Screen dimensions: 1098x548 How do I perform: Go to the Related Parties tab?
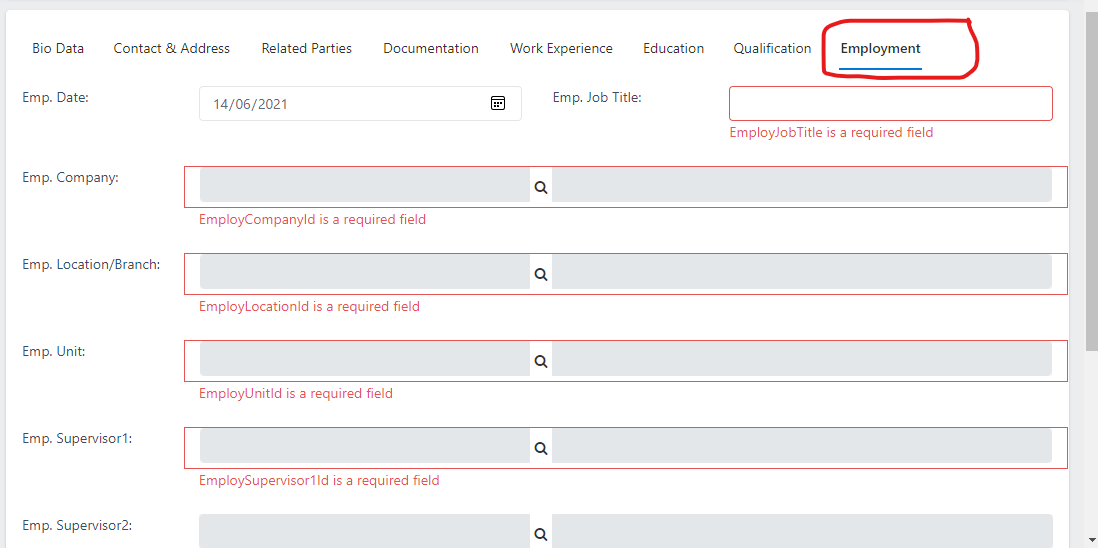[307, 48]
